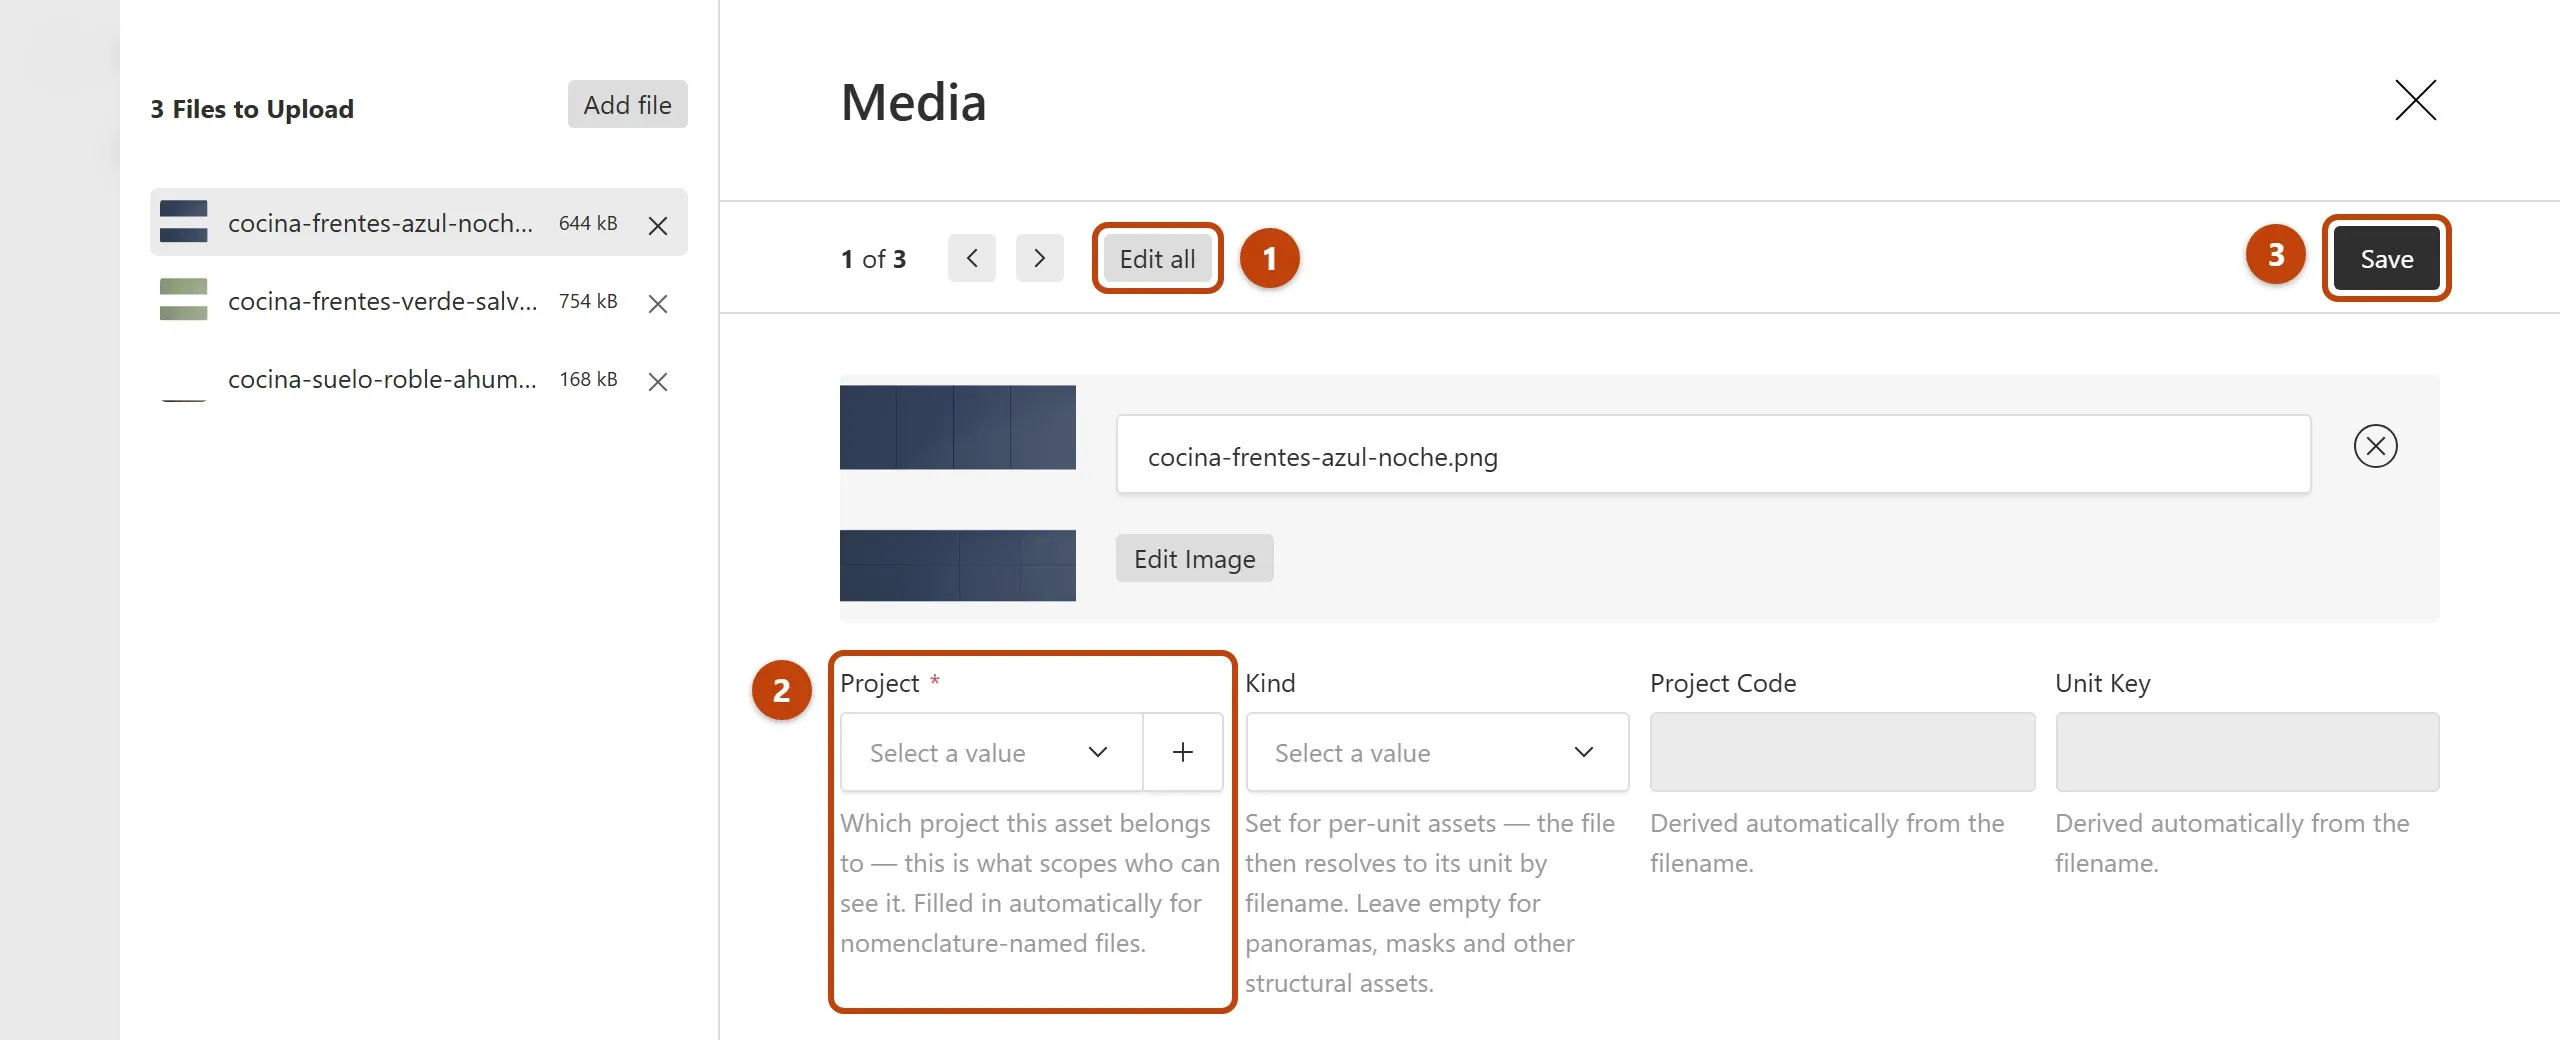
Task: Click the verde-salv thumbnail in file list
Action: tap(184, 300)
